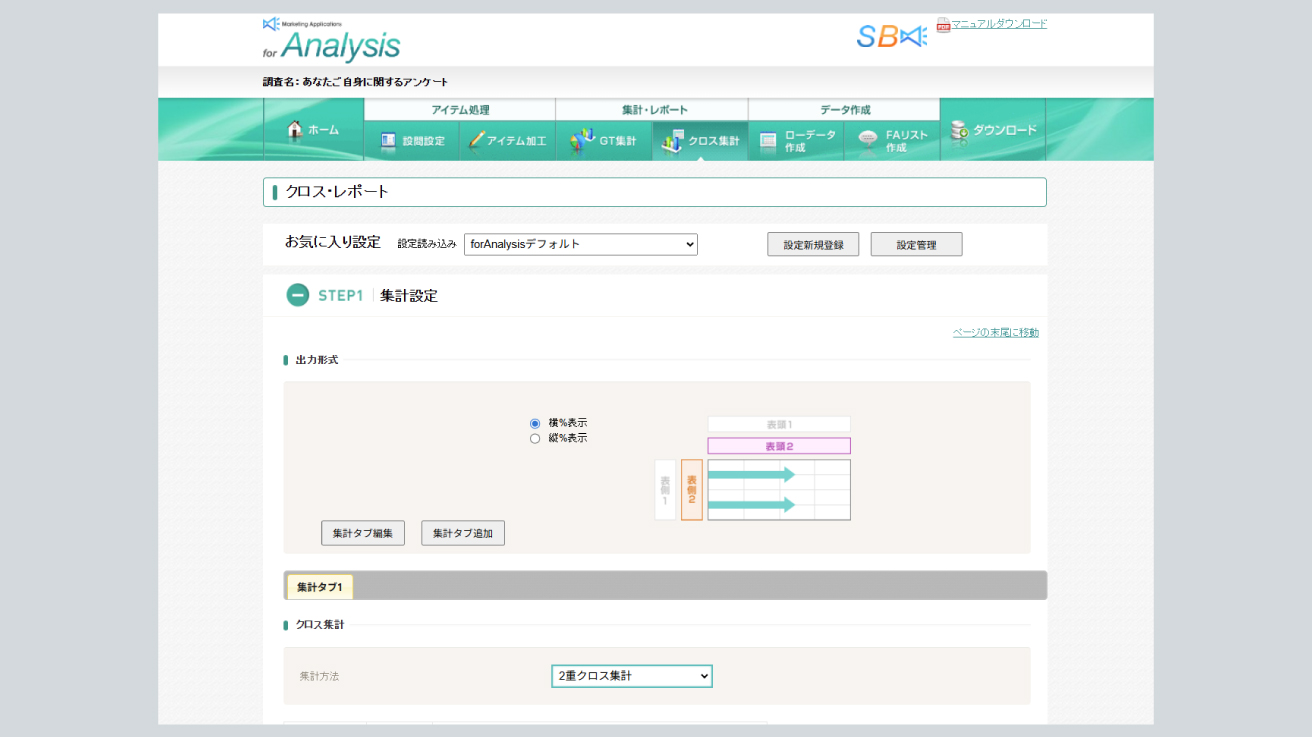Viewport: 1312px width, 738px height.
Task: Select the 縦%表示 radio button
Action: point(535,438)
